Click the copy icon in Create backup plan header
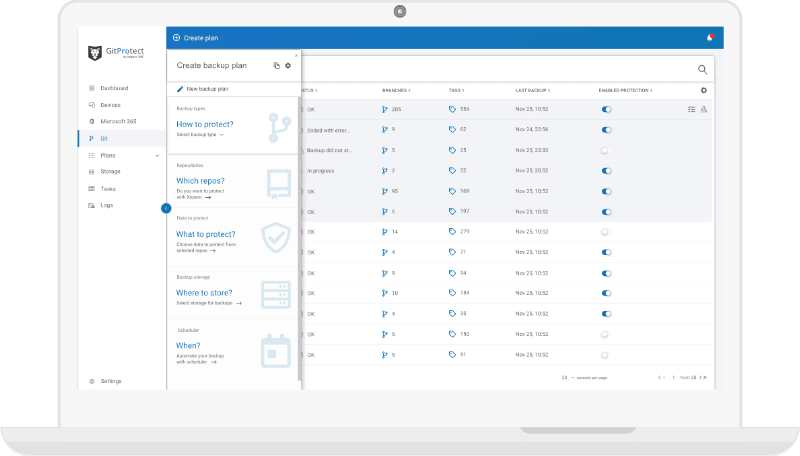This screenshot has width=800, height=456. (x=277, y=66)
